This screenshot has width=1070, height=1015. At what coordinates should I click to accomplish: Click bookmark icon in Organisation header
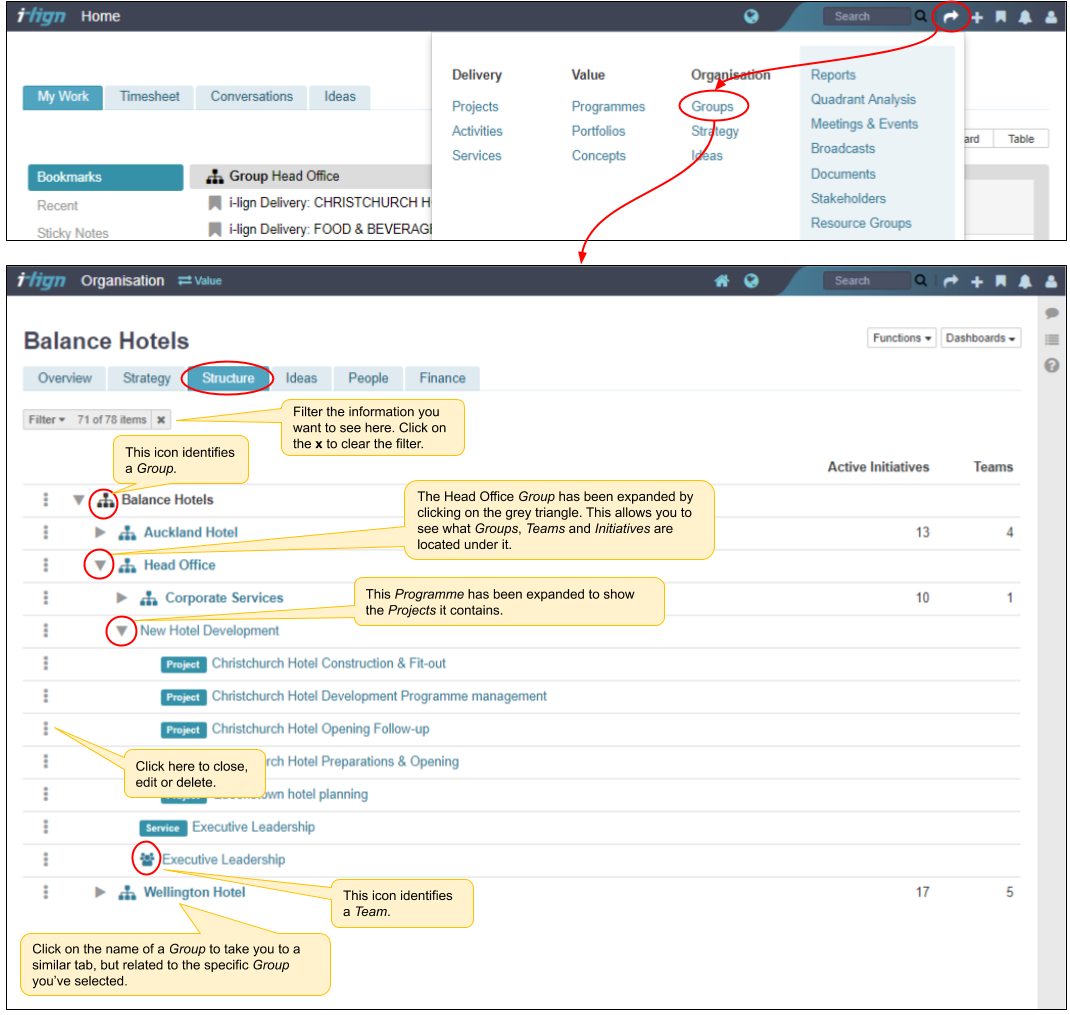(1000, 281)
